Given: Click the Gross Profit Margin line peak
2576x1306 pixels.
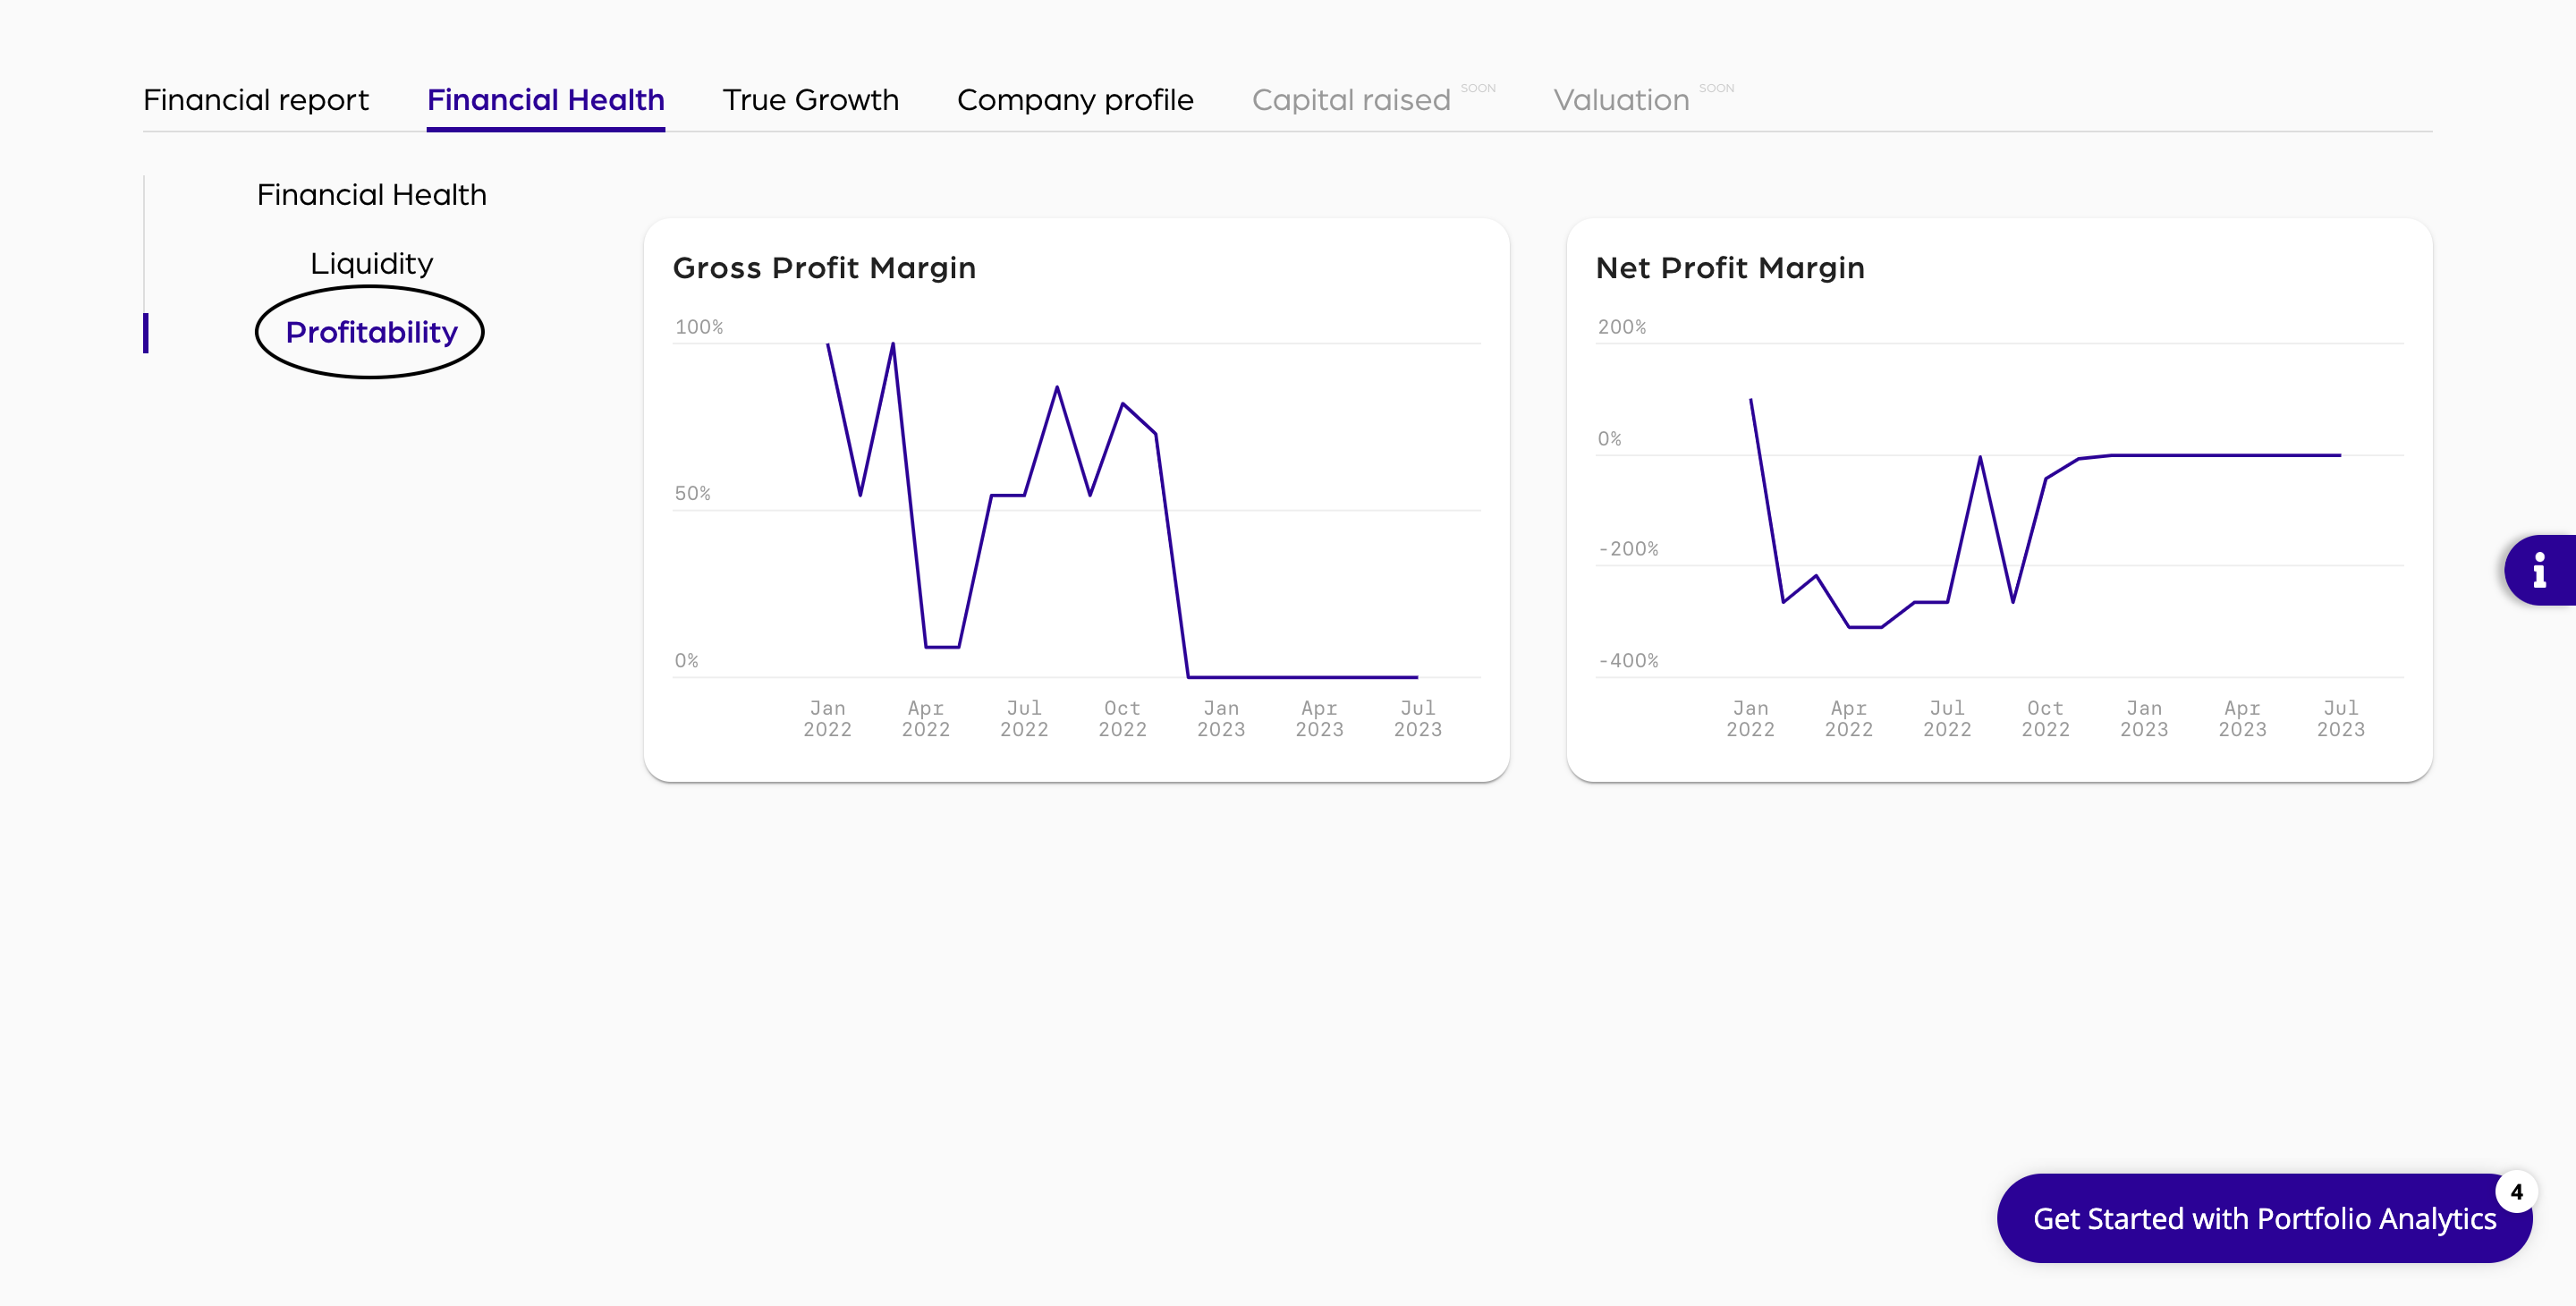Looking at the screenshot, I should click(x=892, y=345).
